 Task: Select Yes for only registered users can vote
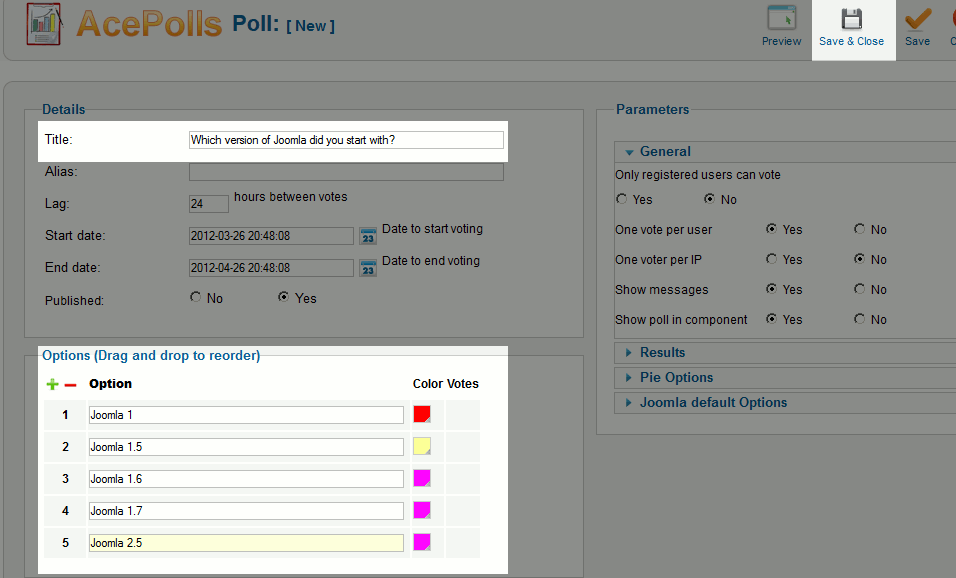click(622, 199)
